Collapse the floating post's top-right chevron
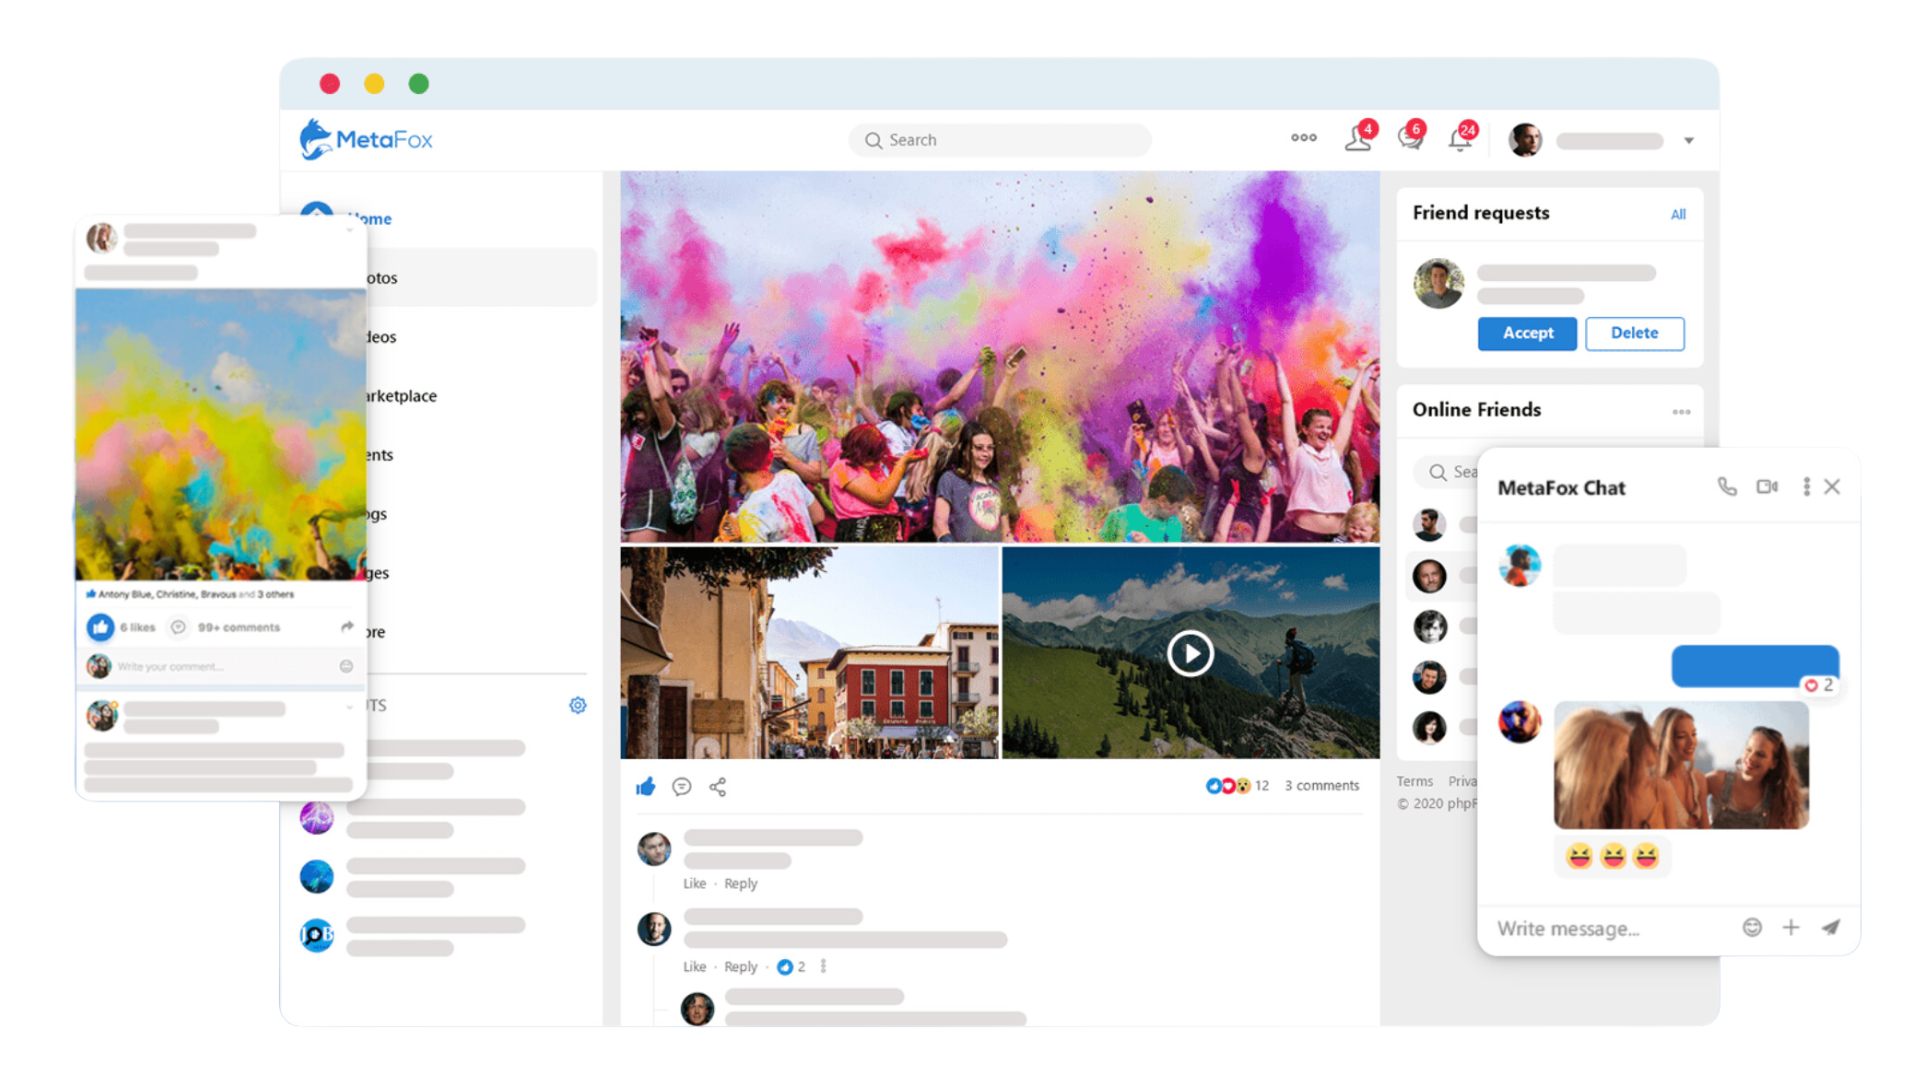This screenshot has height=1080, width=1920. click(x=351, y=229)
